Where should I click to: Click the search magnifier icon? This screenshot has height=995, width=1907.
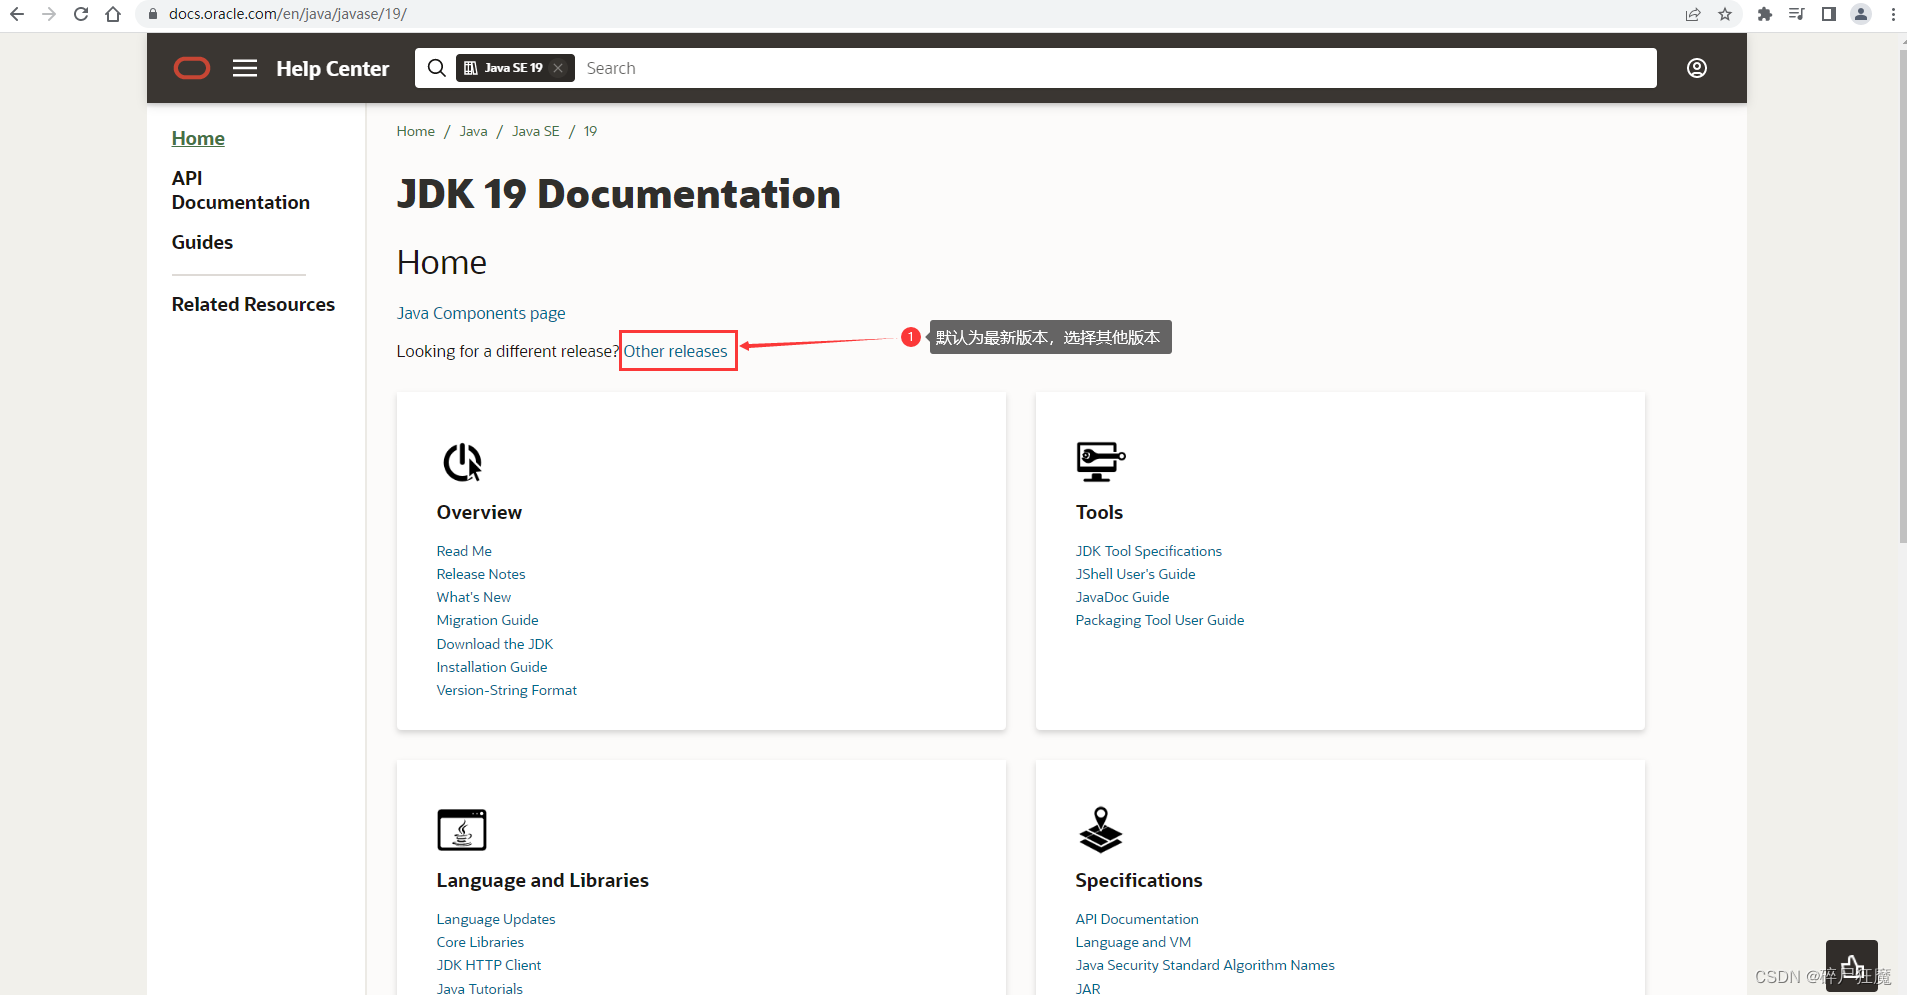(437, 68)
